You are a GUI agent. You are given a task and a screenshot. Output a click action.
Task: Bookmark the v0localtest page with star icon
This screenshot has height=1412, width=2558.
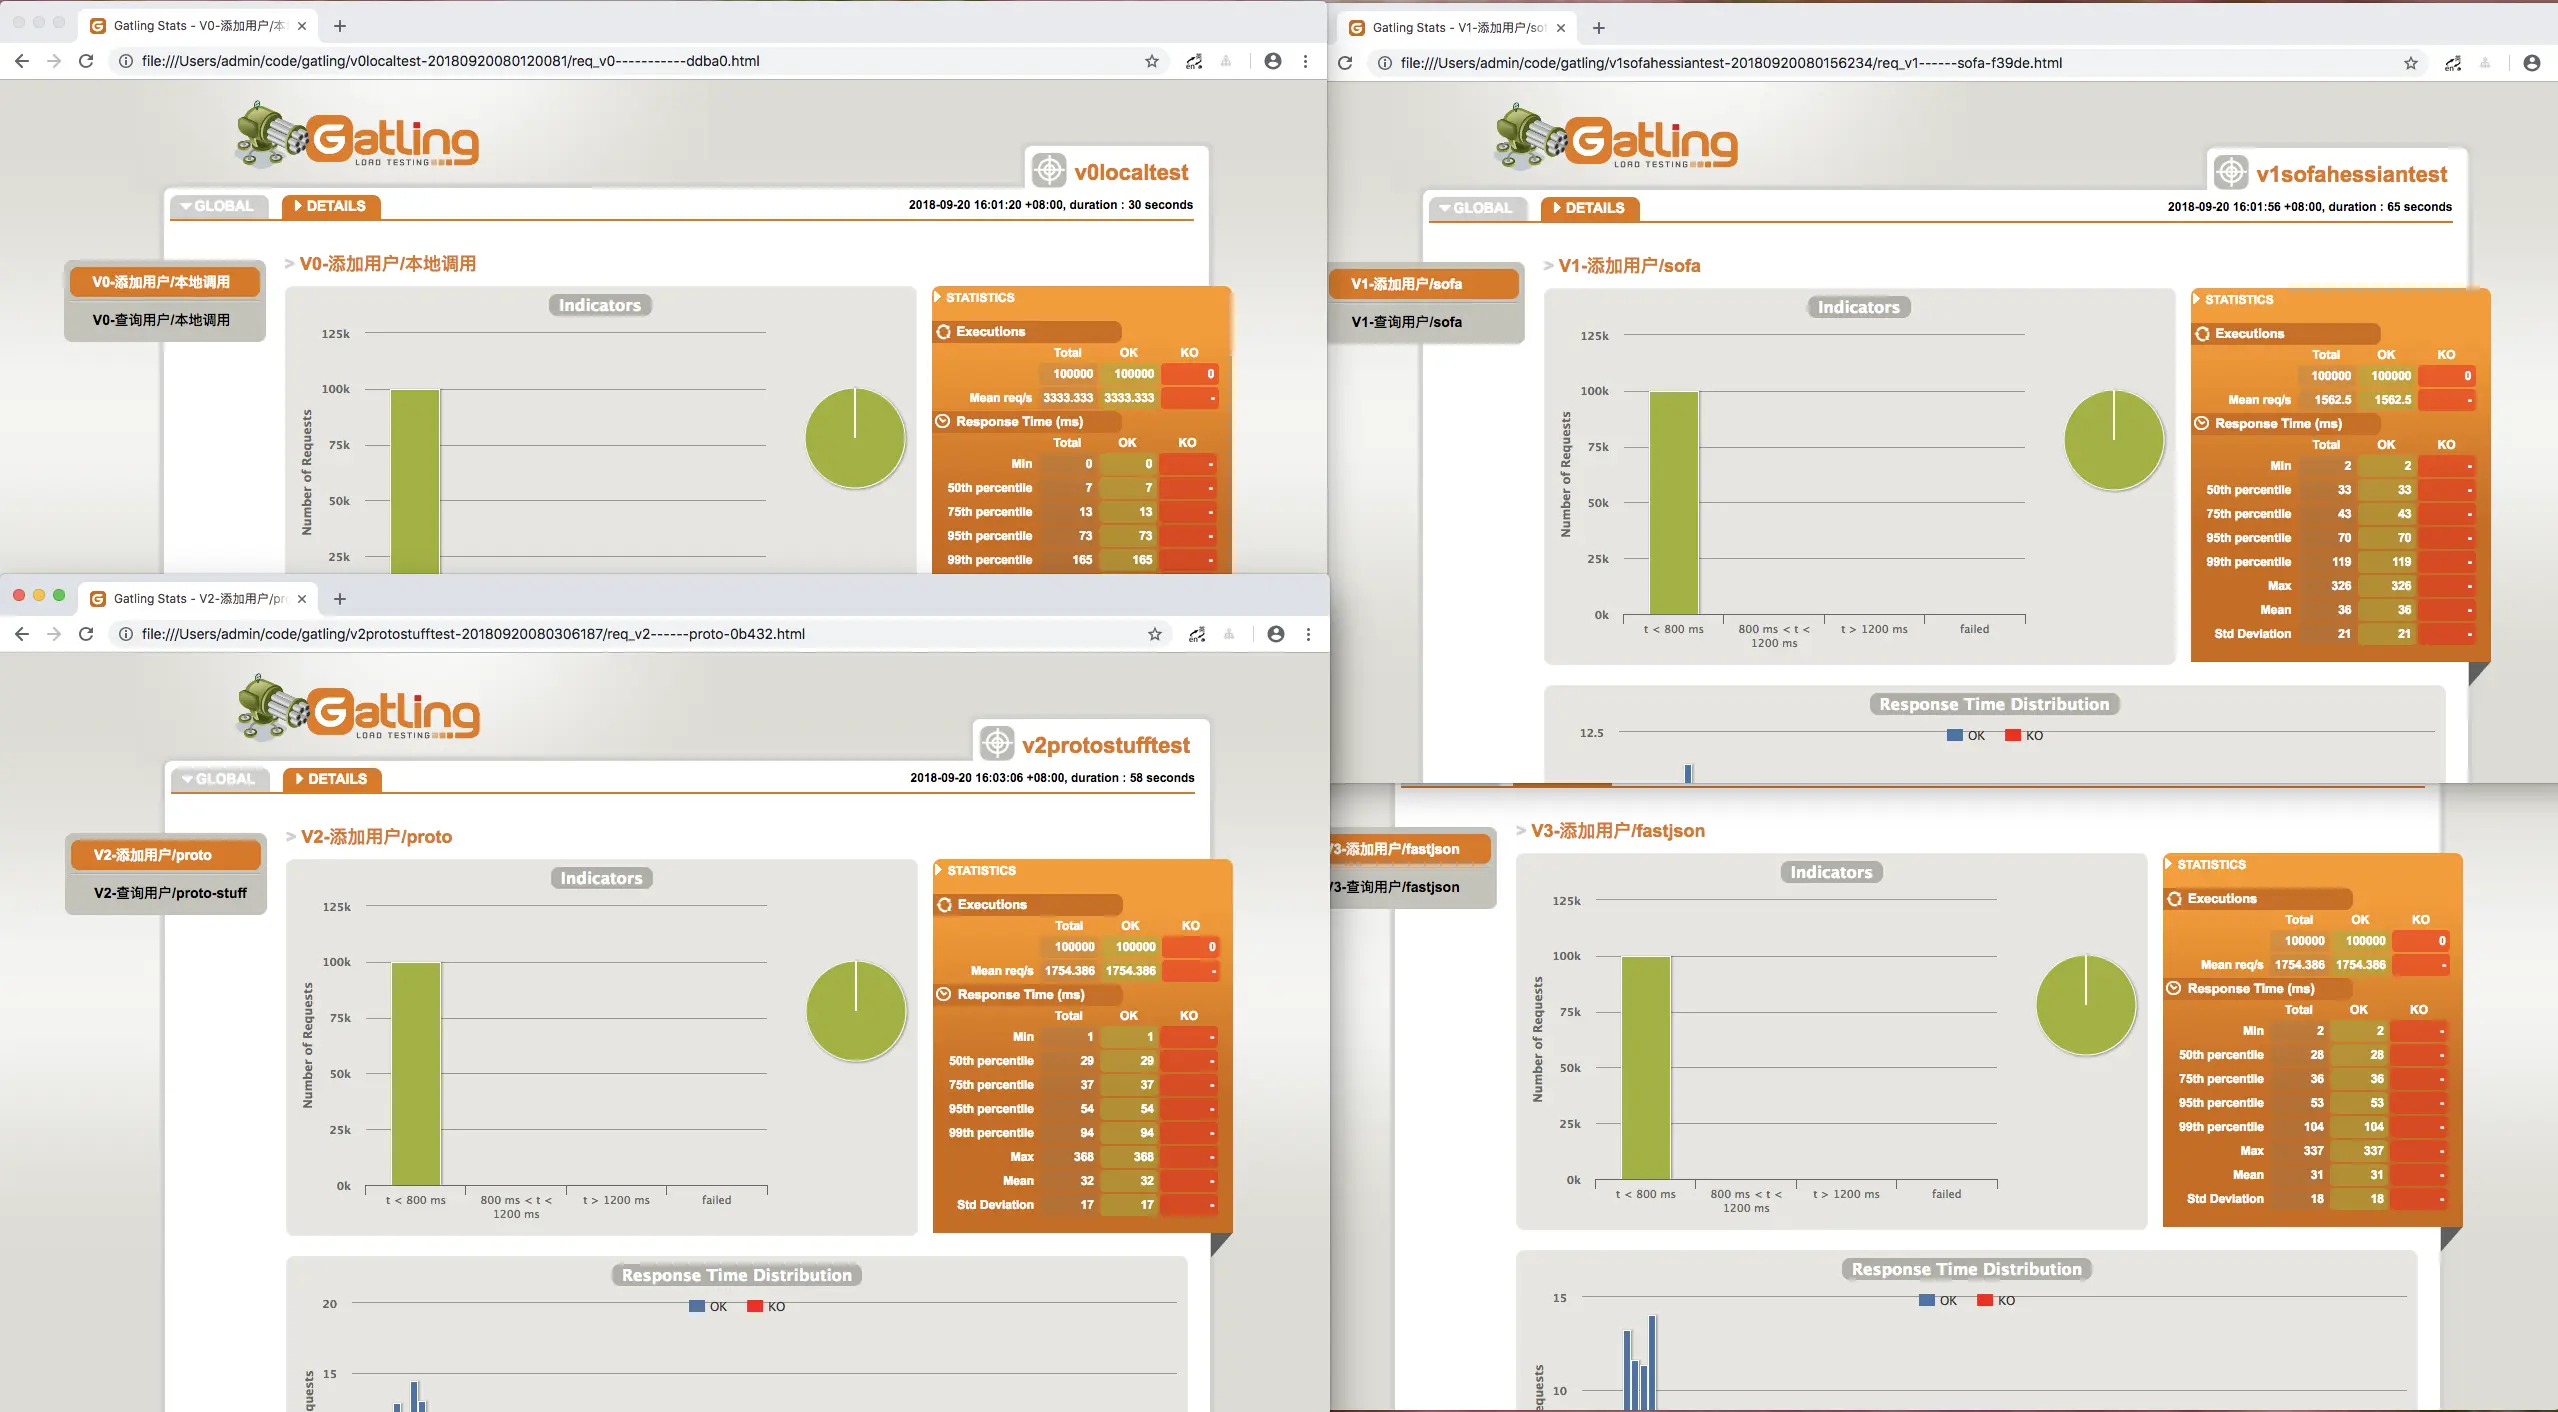[1151, 61]
